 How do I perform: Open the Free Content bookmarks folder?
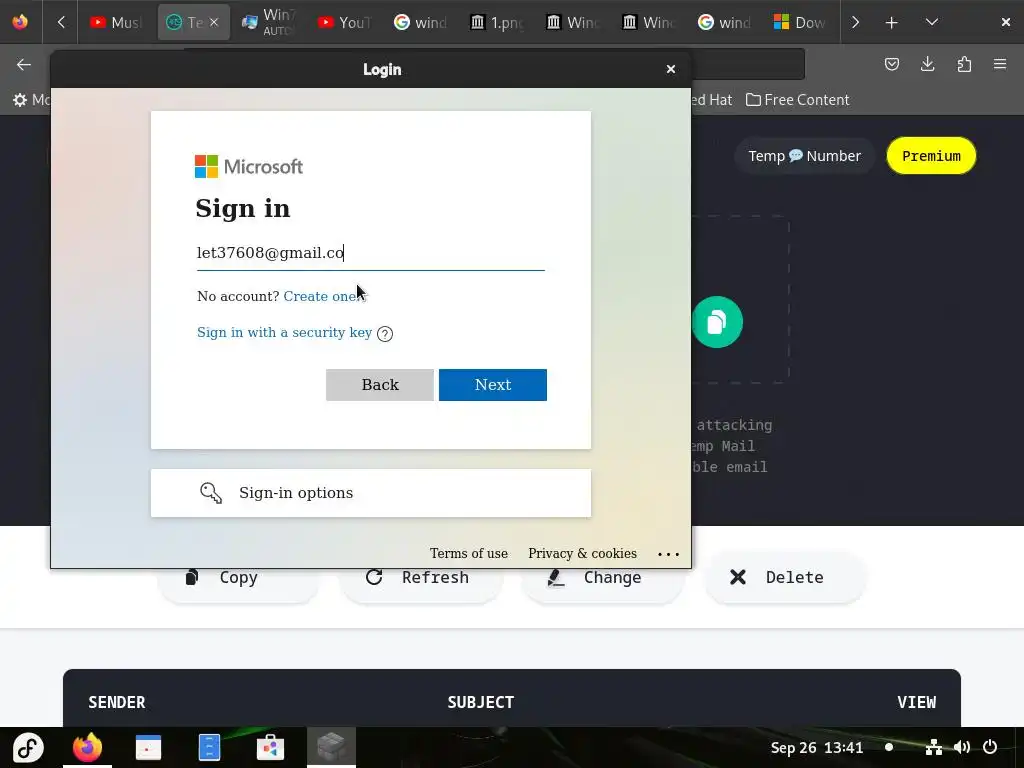797,100
